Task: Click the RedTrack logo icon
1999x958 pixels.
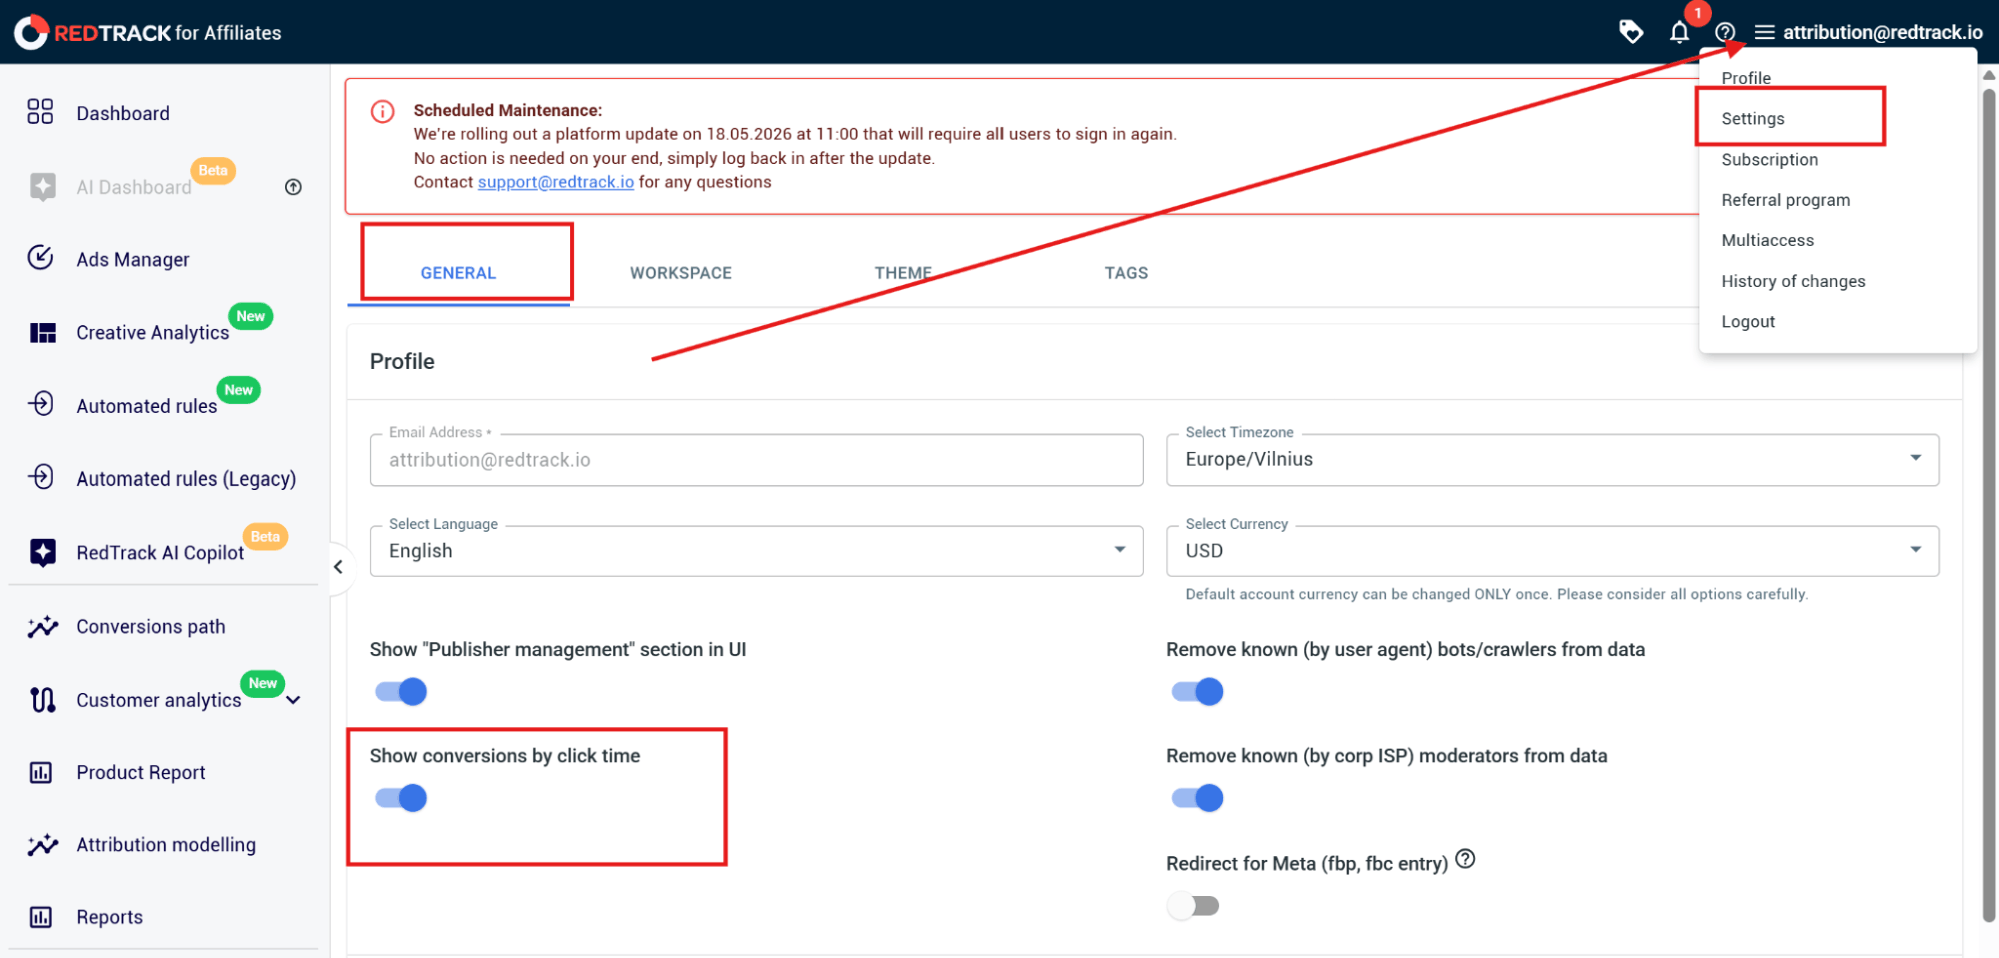Action: [x=31, y=32]
